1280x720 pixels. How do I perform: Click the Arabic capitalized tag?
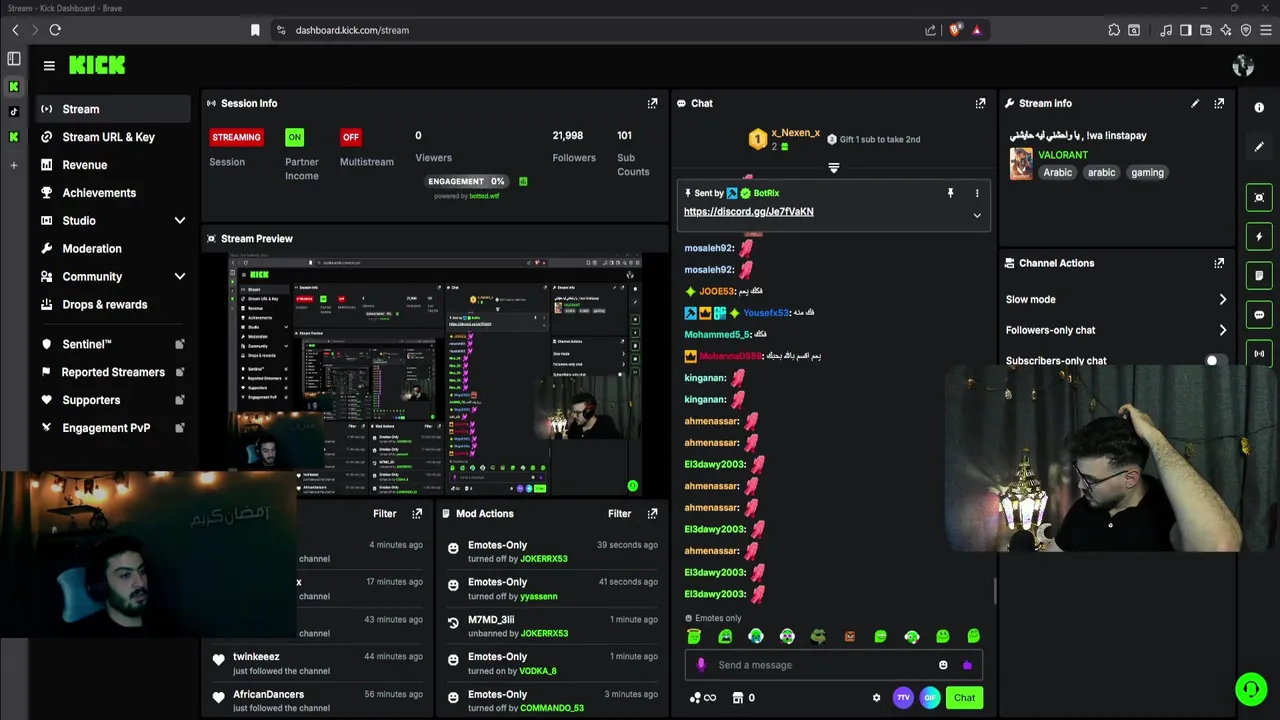[1057, 172]
